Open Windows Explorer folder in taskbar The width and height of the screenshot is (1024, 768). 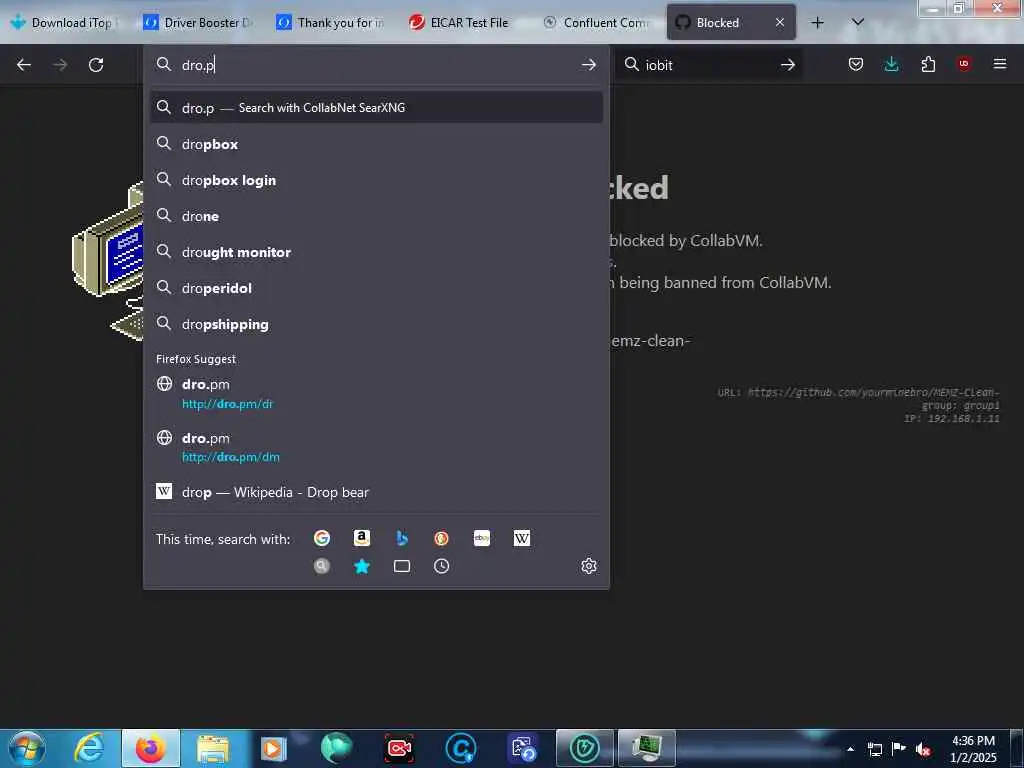tap(213, 749)
